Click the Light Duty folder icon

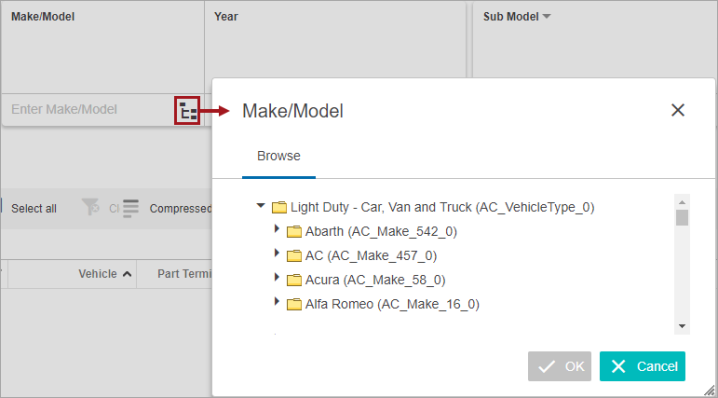tap(279, 207)
